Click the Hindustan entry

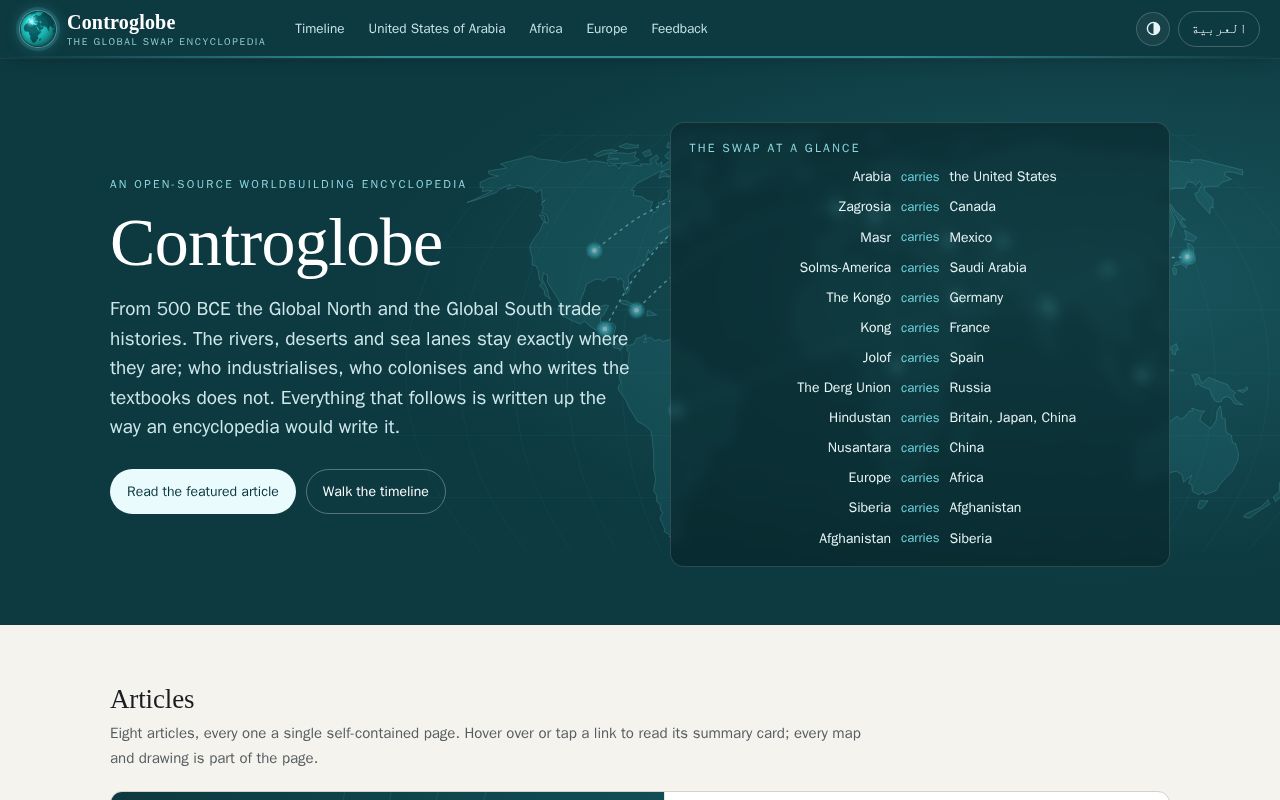coord(860,417)
